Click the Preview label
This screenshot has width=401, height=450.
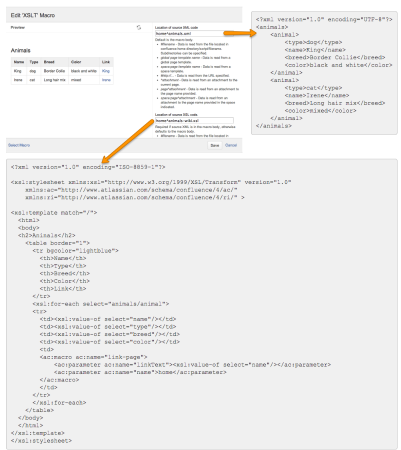18,27
